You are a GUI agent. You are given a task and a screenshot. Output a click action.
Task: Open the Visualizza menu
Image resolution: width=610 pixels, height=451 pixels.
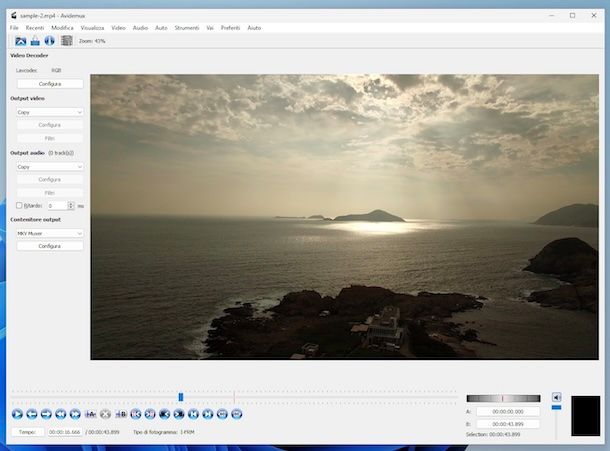[x=92, y=28]
